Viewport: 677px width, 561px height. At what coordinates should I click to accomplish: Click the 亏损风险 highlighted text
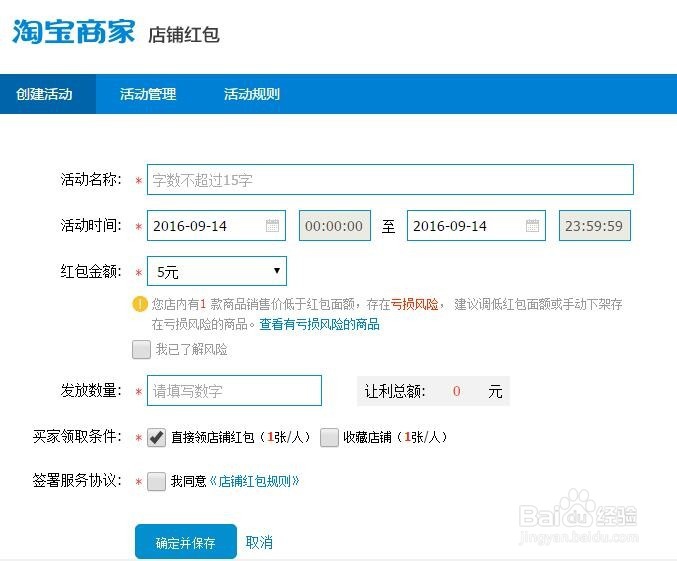click(414, 304)
